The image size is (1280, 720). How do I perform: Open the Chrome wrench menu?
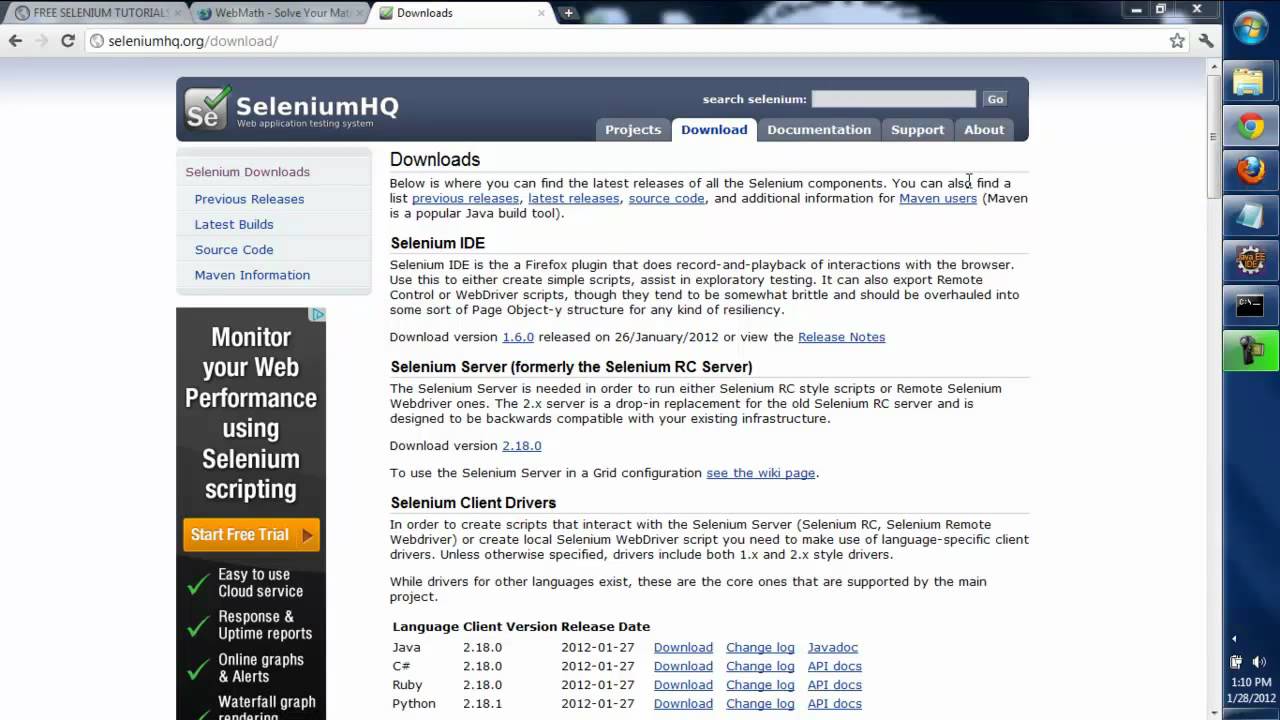[1206, 41]
